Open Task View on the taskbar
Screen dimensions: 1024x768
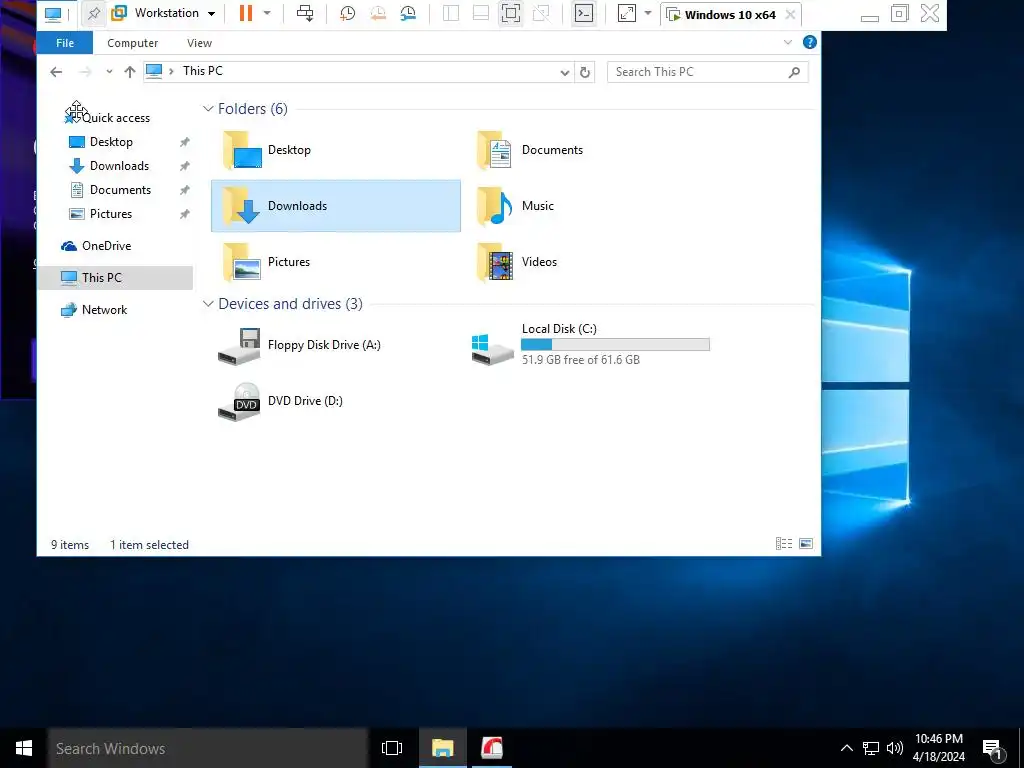(x=392, y=748)
